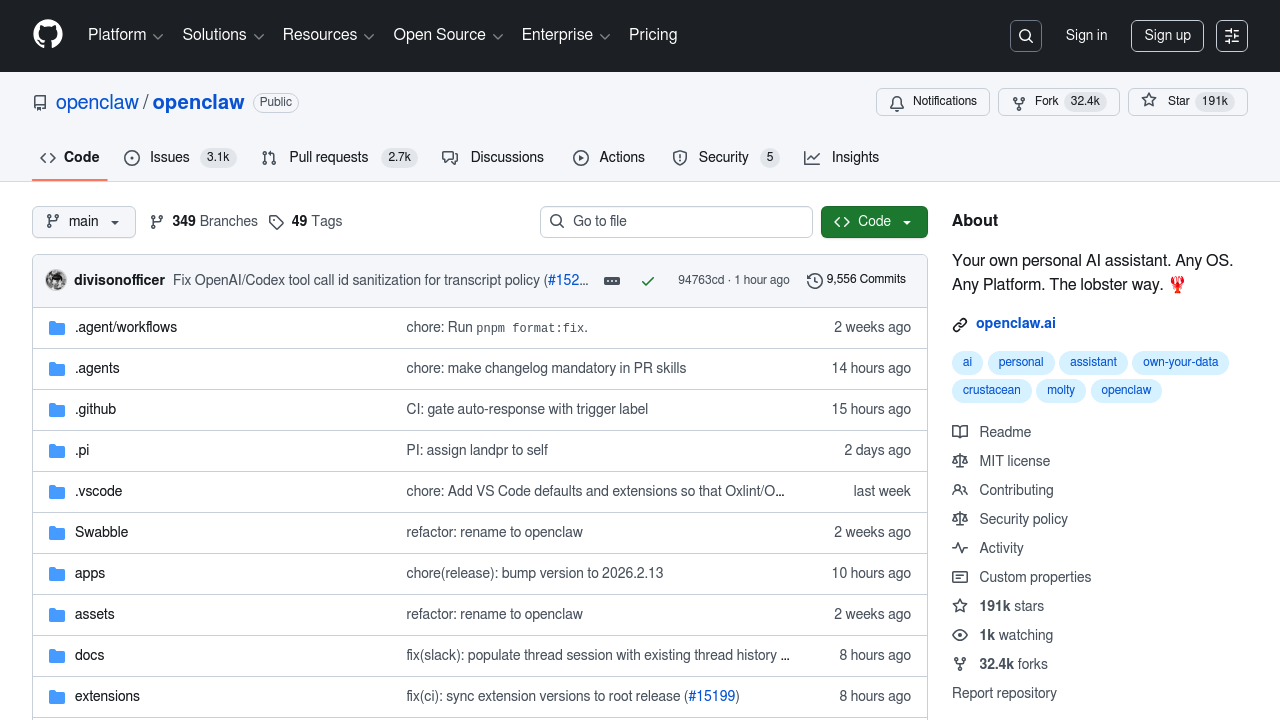Open the openclaw.ai website link
This screenshot has height=720, width=1280.
[1015, 324]
